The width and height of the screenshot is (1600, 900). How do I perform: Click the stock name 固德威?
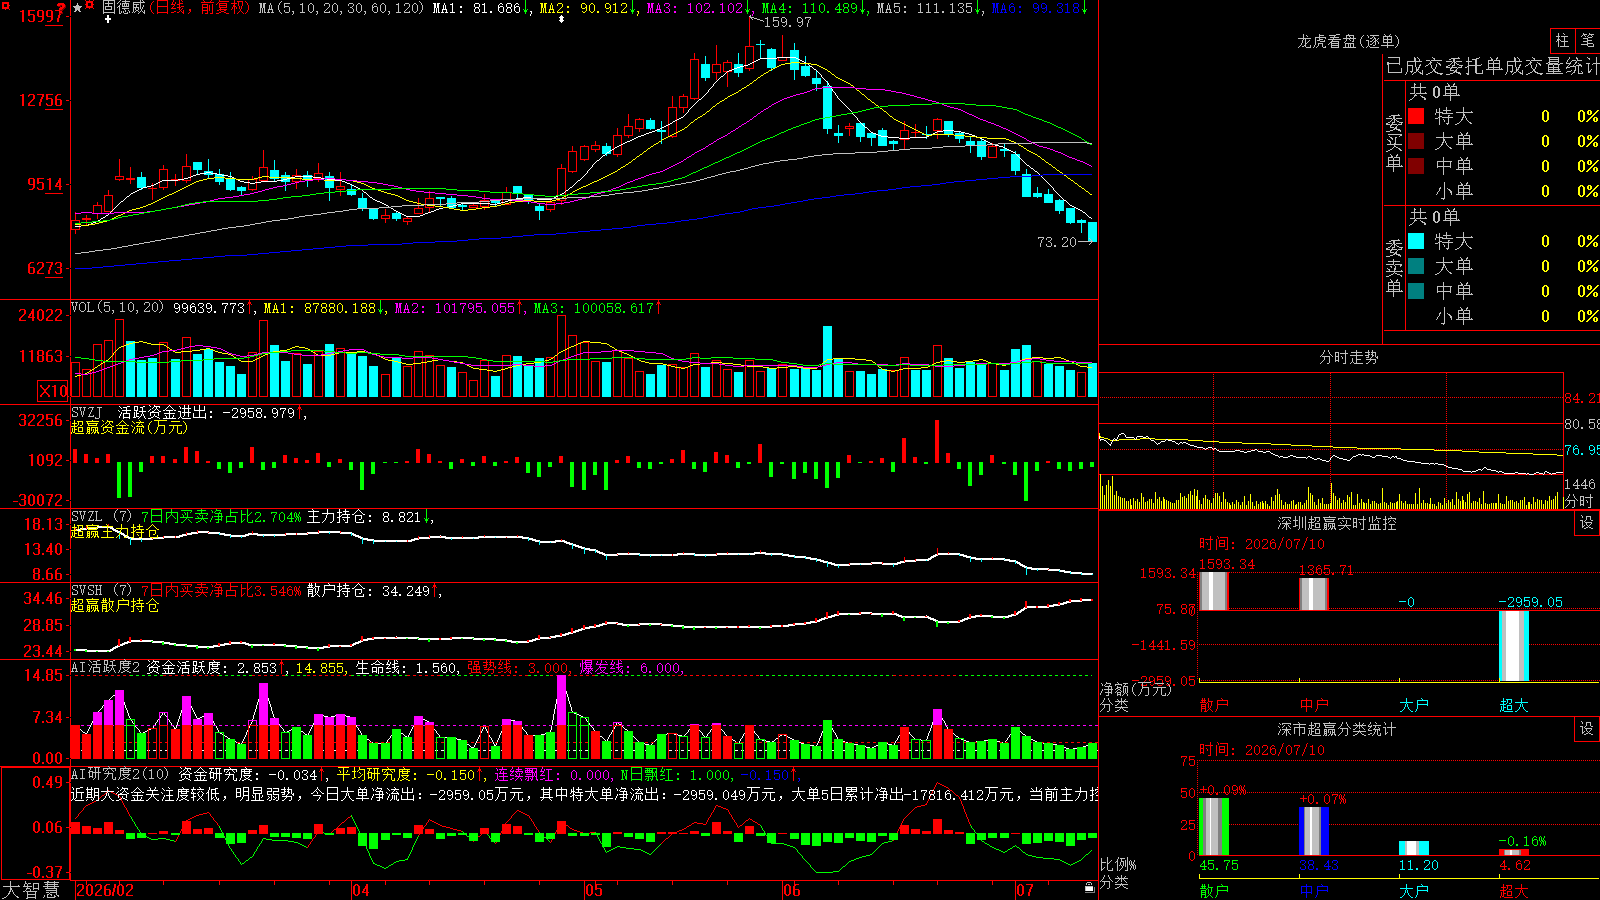click(123, 8)
